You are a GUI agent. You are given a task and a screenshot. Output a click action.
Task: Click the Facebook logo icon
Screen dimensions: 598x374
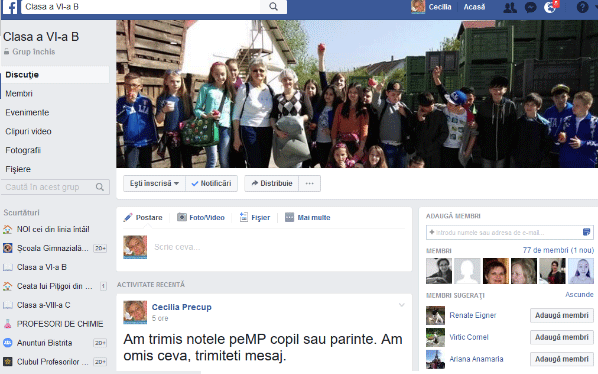(10, 7)
